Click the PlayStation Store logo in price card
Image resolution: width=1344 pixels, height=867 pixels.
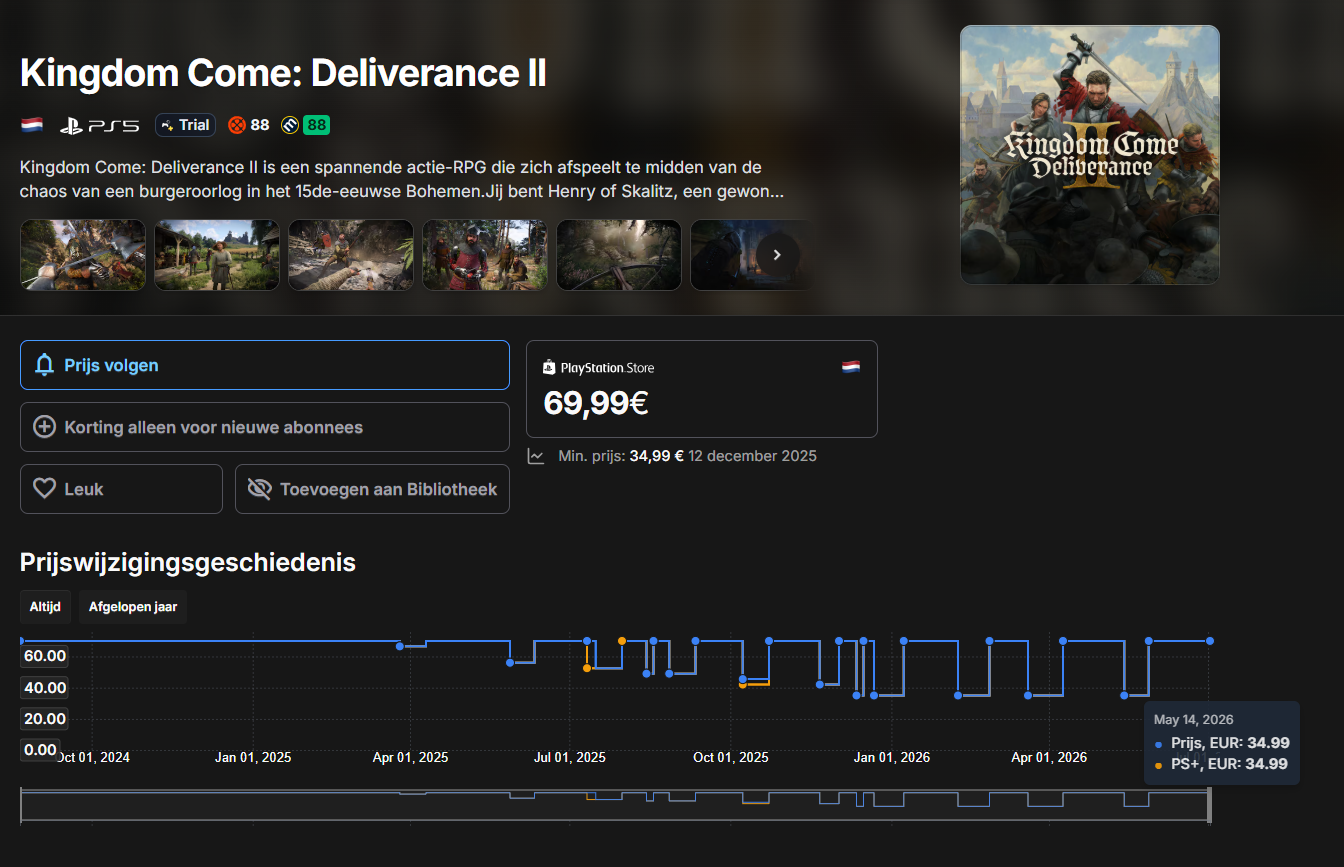[598, 368]
